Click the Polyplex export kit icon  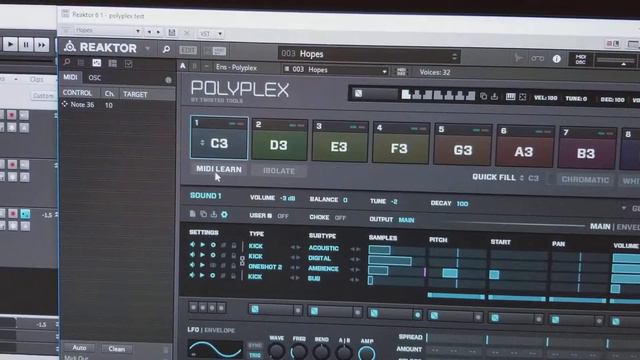coord(494,97)
